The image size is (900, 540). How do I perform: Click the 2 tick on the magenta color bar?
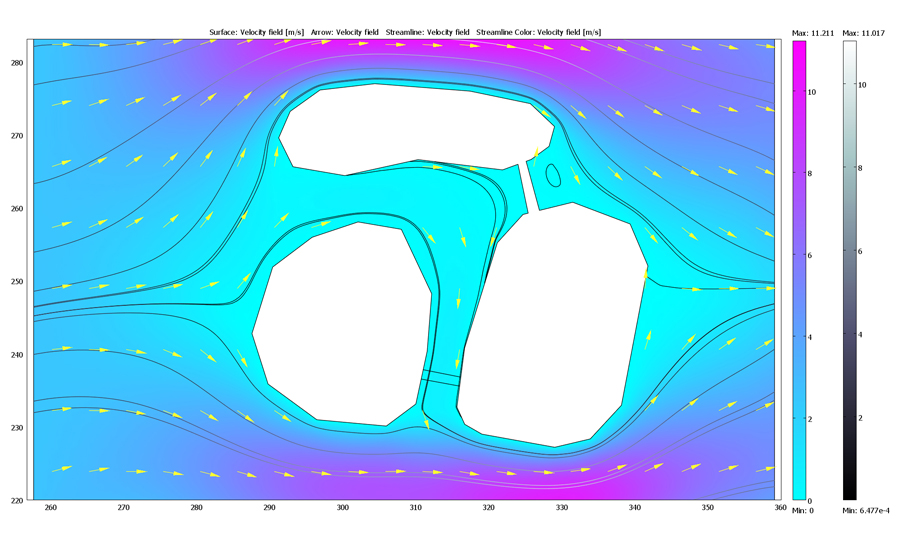(810, 419)
